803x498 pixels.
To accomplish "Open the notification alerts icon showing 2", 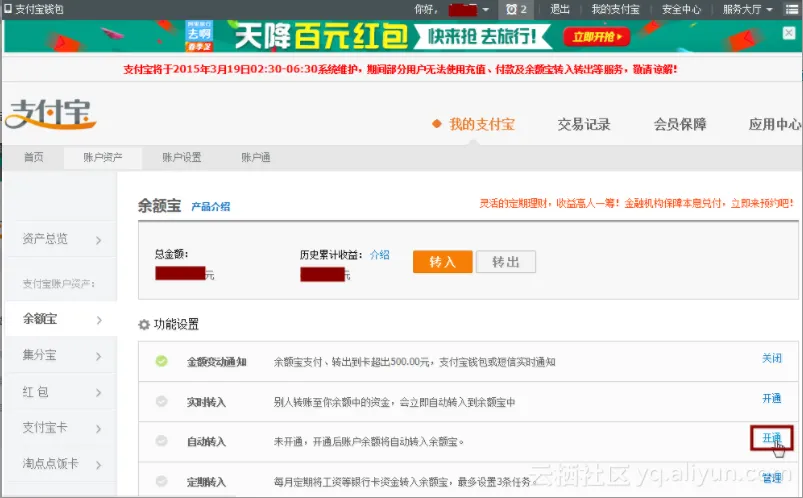I will tap(515, 9).
